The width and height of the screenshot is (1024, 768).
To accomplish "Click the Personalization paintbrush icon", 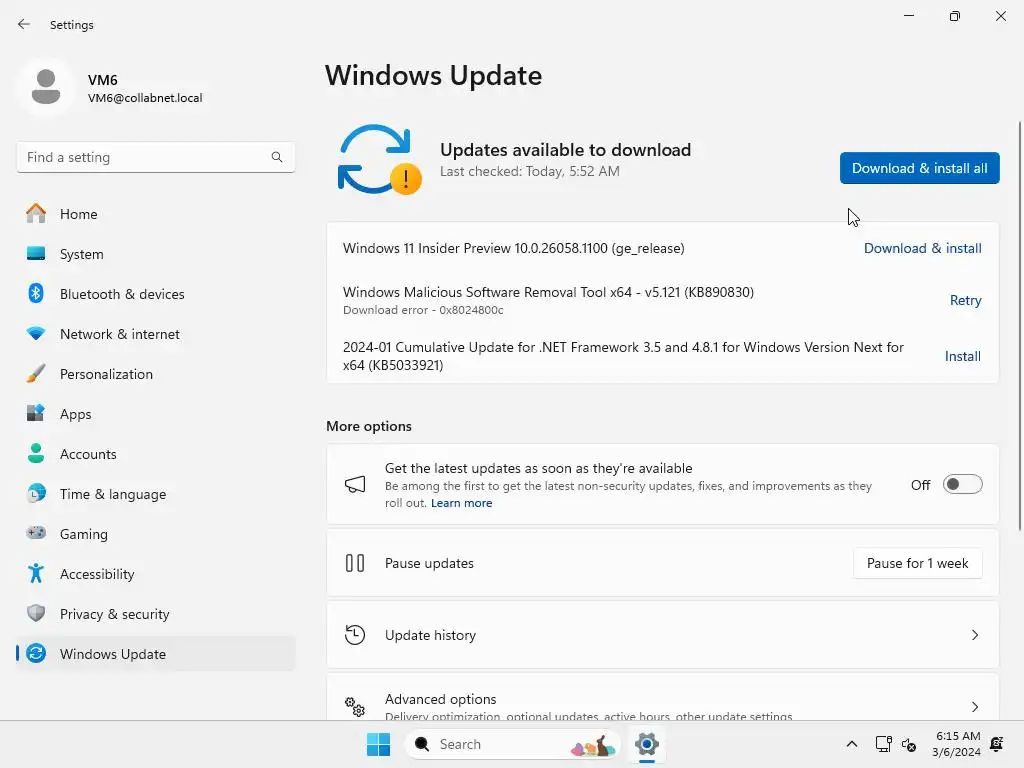I will click(36, 374).
